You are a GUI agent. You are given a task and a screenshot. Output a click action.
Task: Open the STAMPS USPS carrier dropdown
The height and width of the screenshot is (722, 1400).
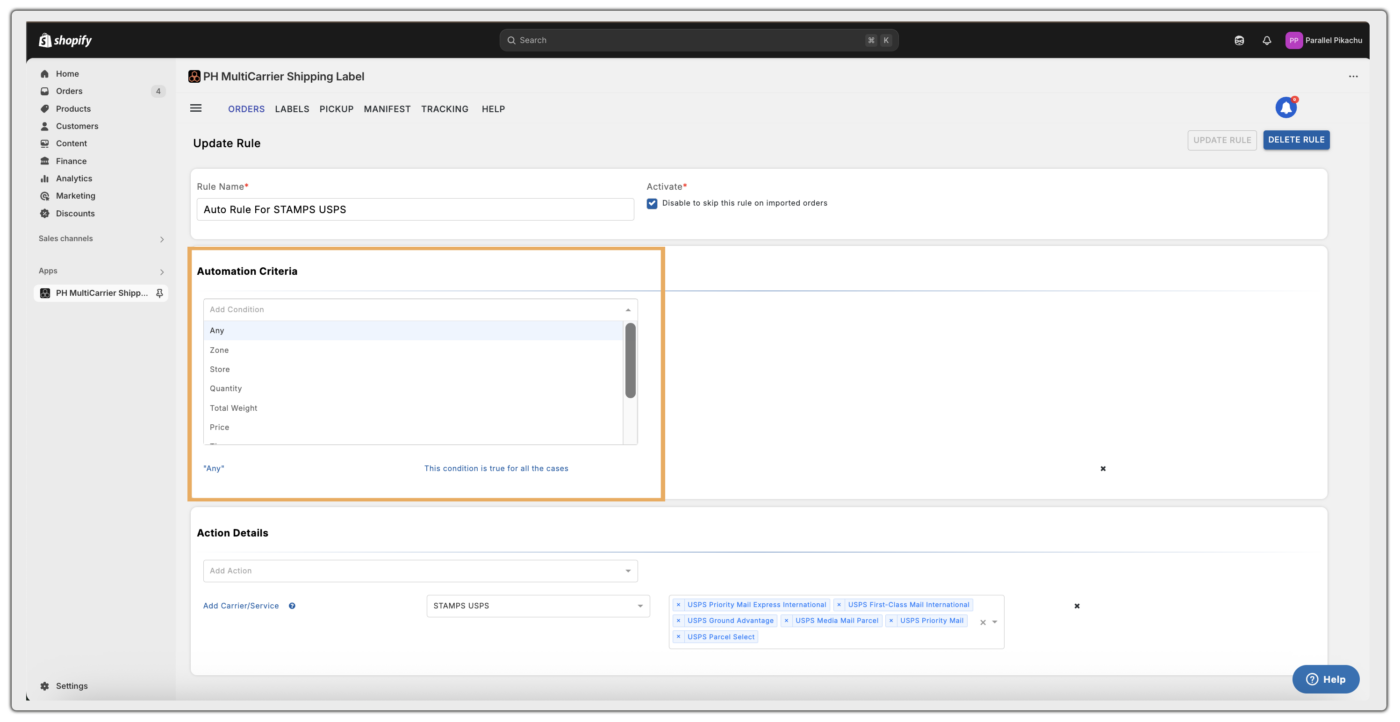[538, 606]
